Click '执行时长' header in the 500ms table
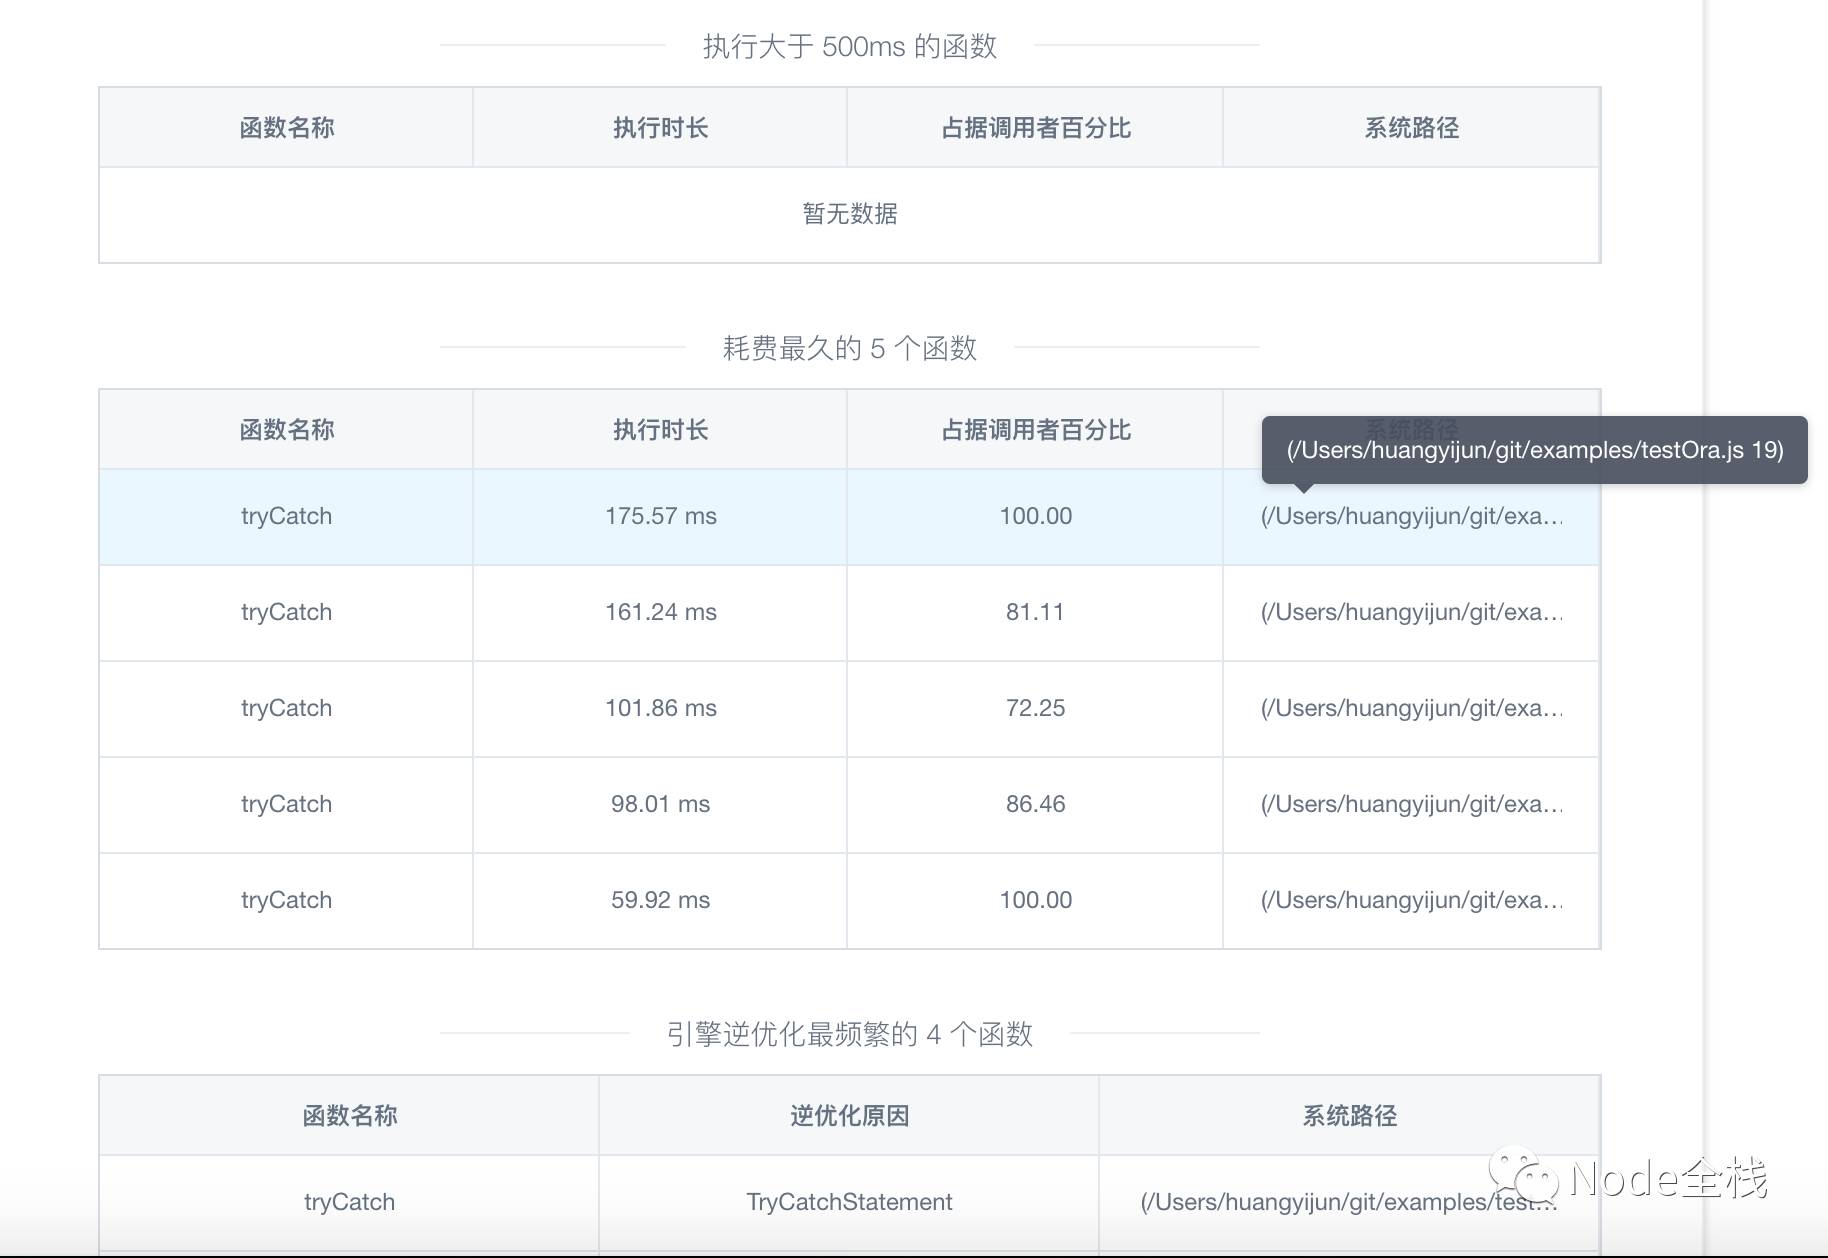Viewport: 1828px width, 1258px height. point(661,128)
